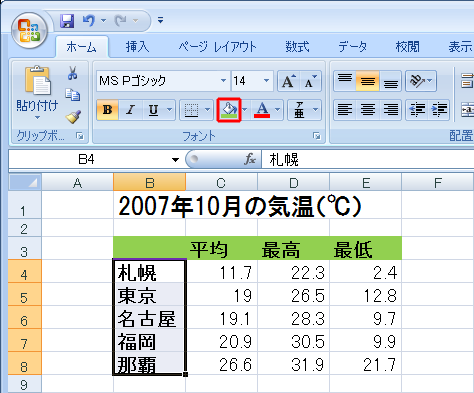The image size is (474, 393).
Task: Select column C header
Action: [x=221, y=183]
